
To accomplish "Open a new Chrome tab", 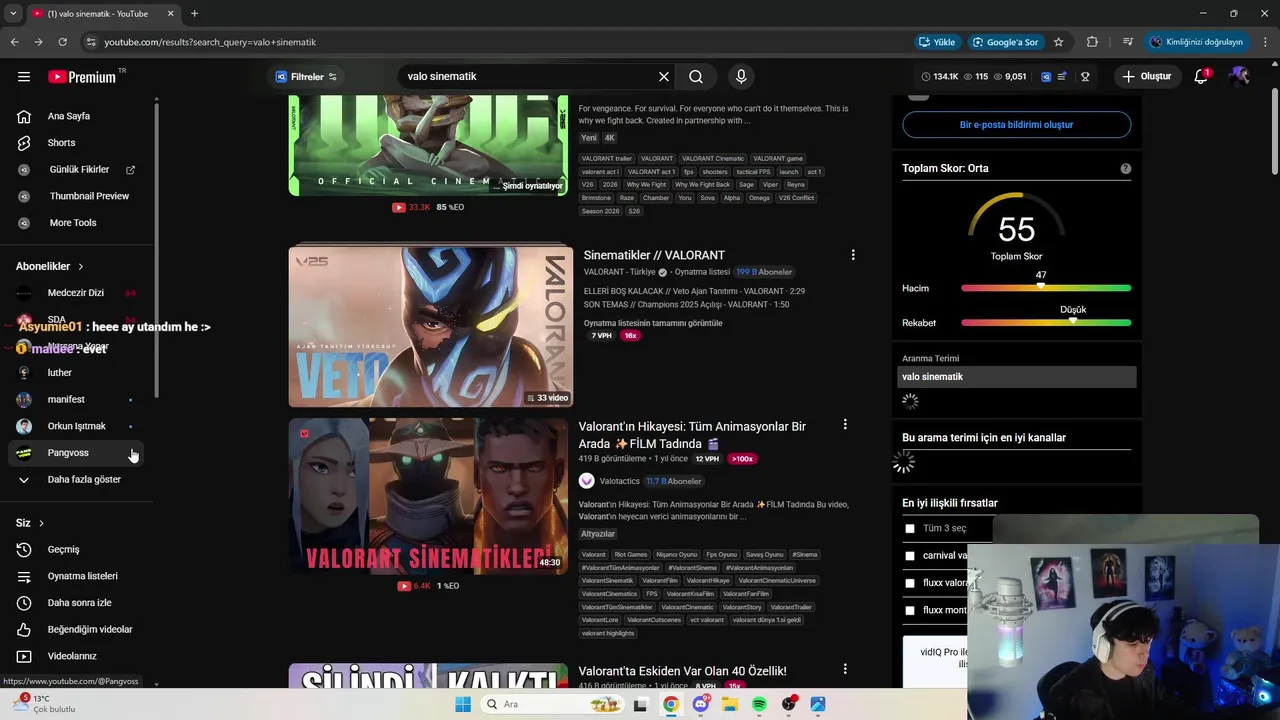I will click(194, 14).
